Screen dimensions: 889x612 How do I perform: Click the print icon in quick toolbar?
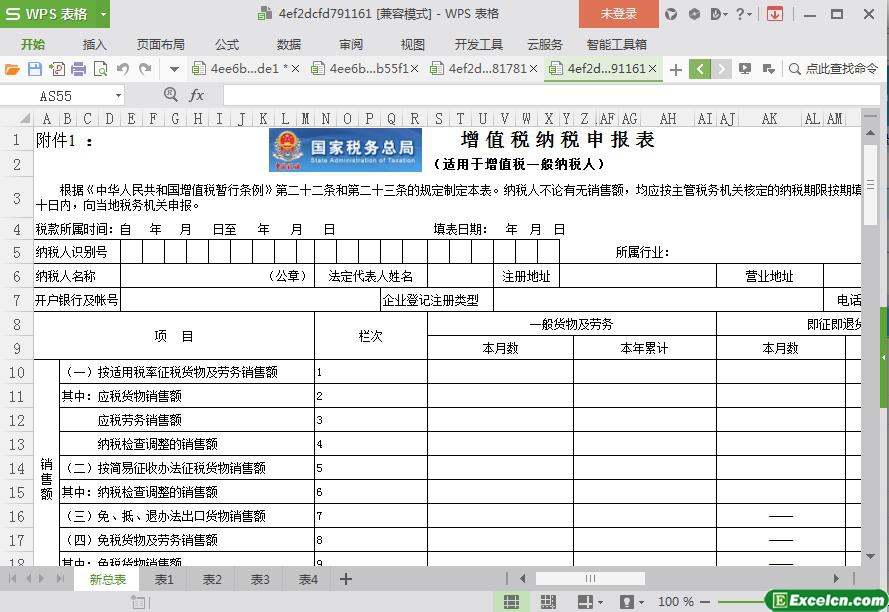tap(78, 69)
